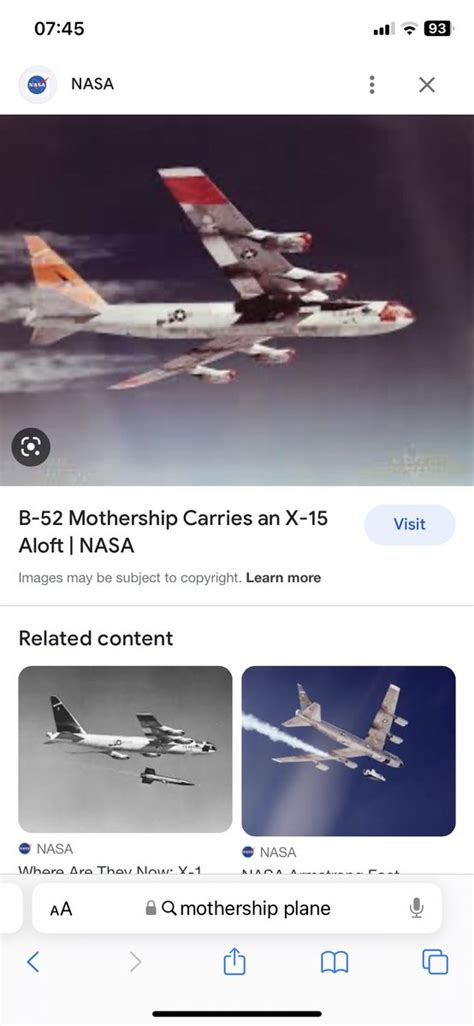Screen dimensions: 474x1026
Task: Close the image preview with X
Action: (x=427, y=84)
